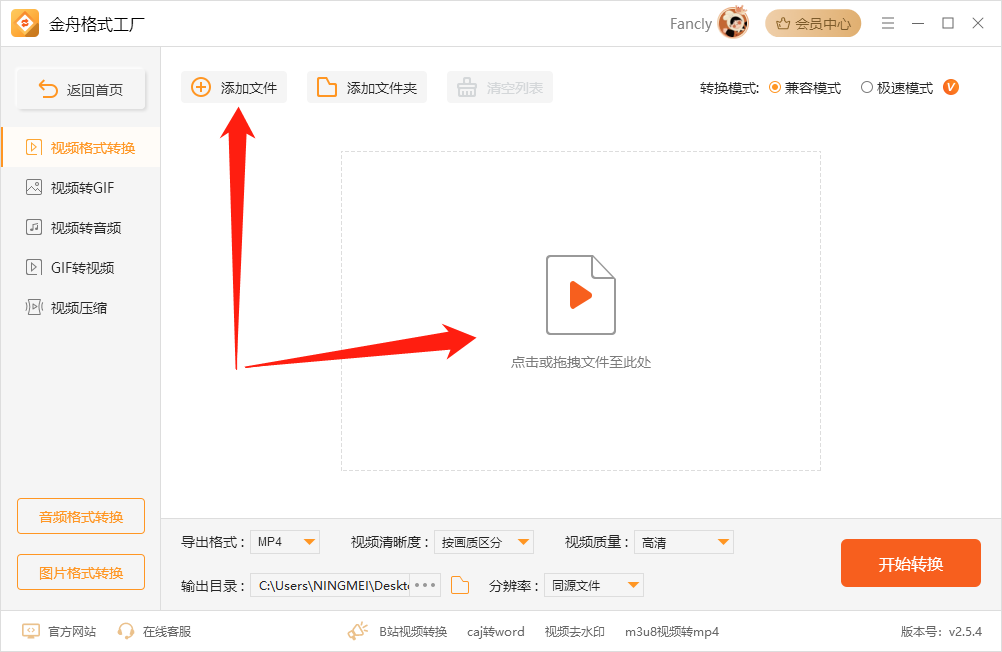Click the megaphone announcement icon
Screen dimensions: 1002x652
click(x=358, y=631)
